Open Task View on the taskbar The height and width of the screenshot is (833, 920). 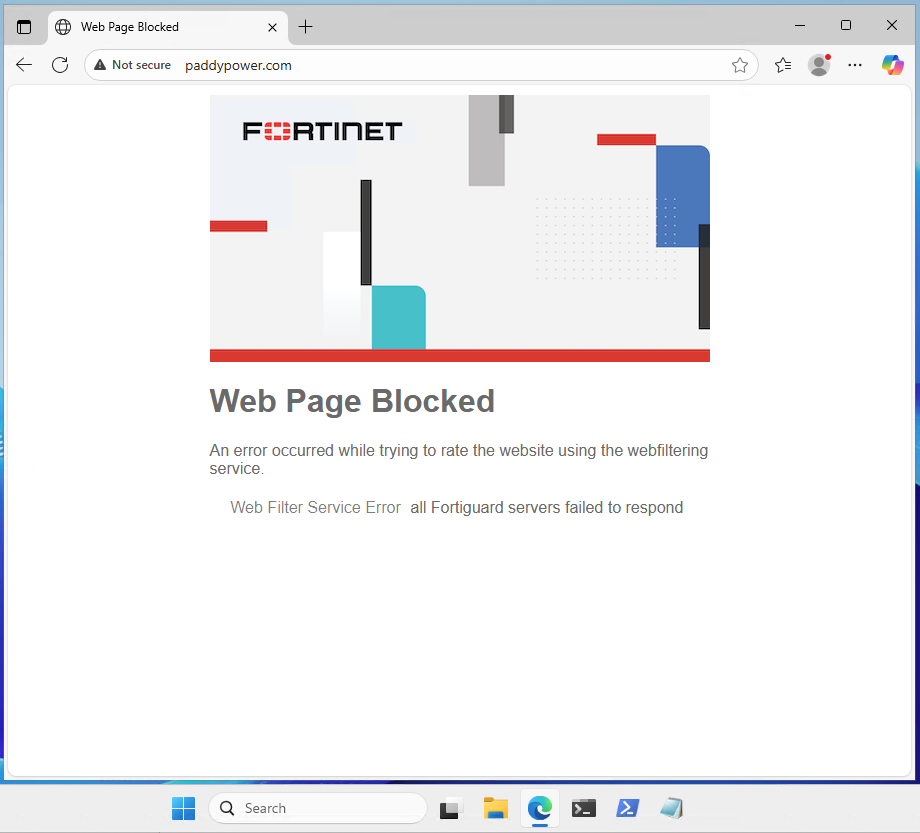tap(452, 808)
